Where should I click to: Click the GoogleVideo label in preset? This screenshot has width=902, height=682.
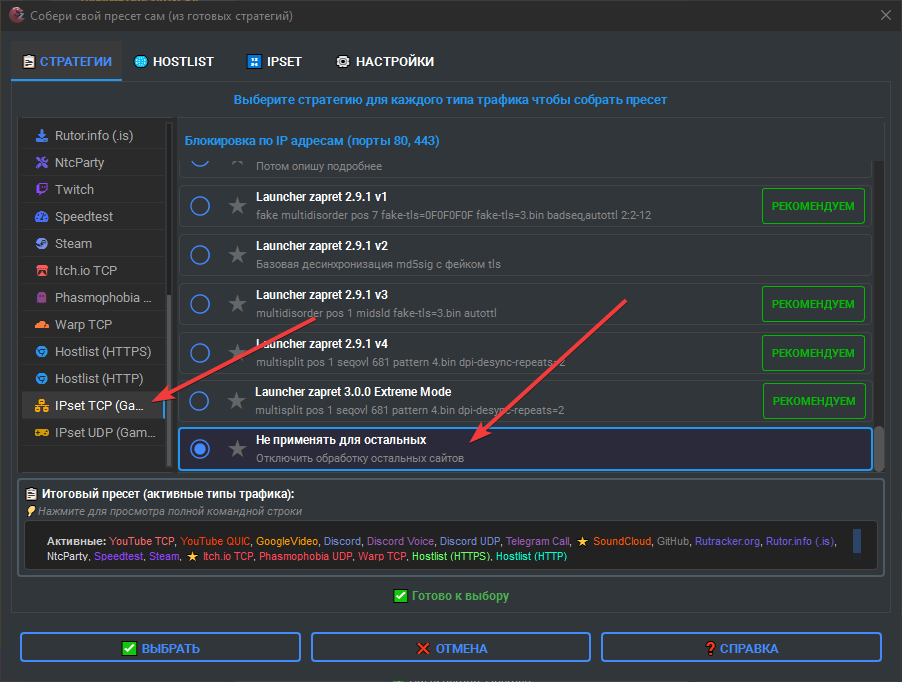[286, 541]
